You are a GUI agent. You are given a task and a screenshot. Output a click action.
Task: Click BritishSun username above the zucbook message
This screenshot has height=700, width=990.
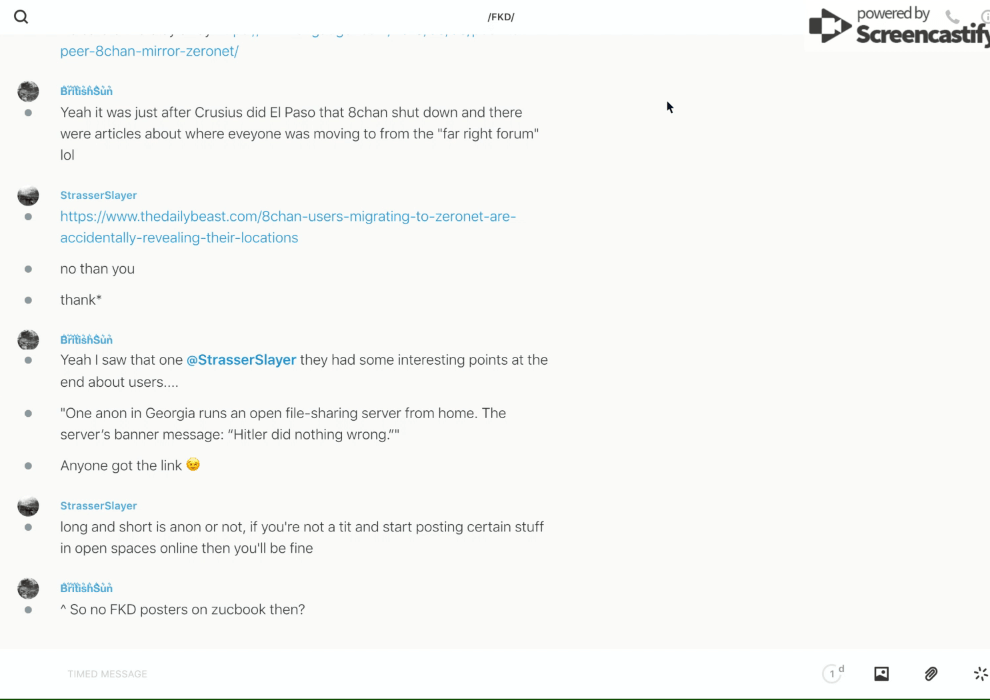click(x=86, y=588)
